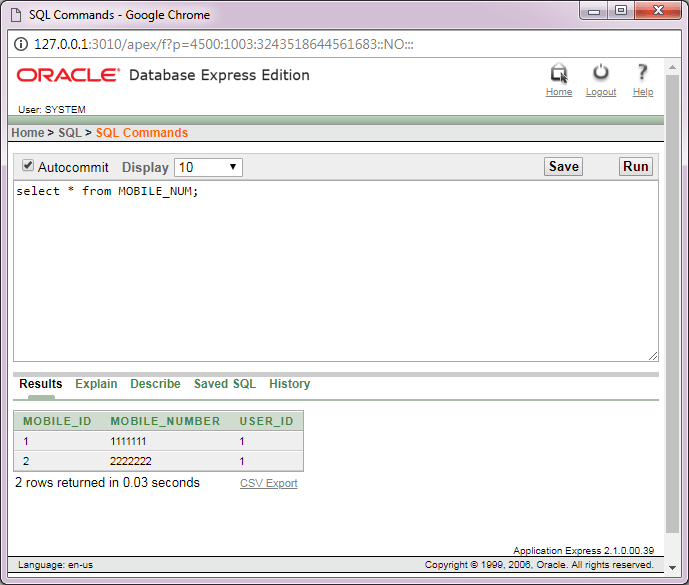Click the MOBILE_ID column header
The height and width of the screenshot is (585, 689).
click(x=57, y=421)
